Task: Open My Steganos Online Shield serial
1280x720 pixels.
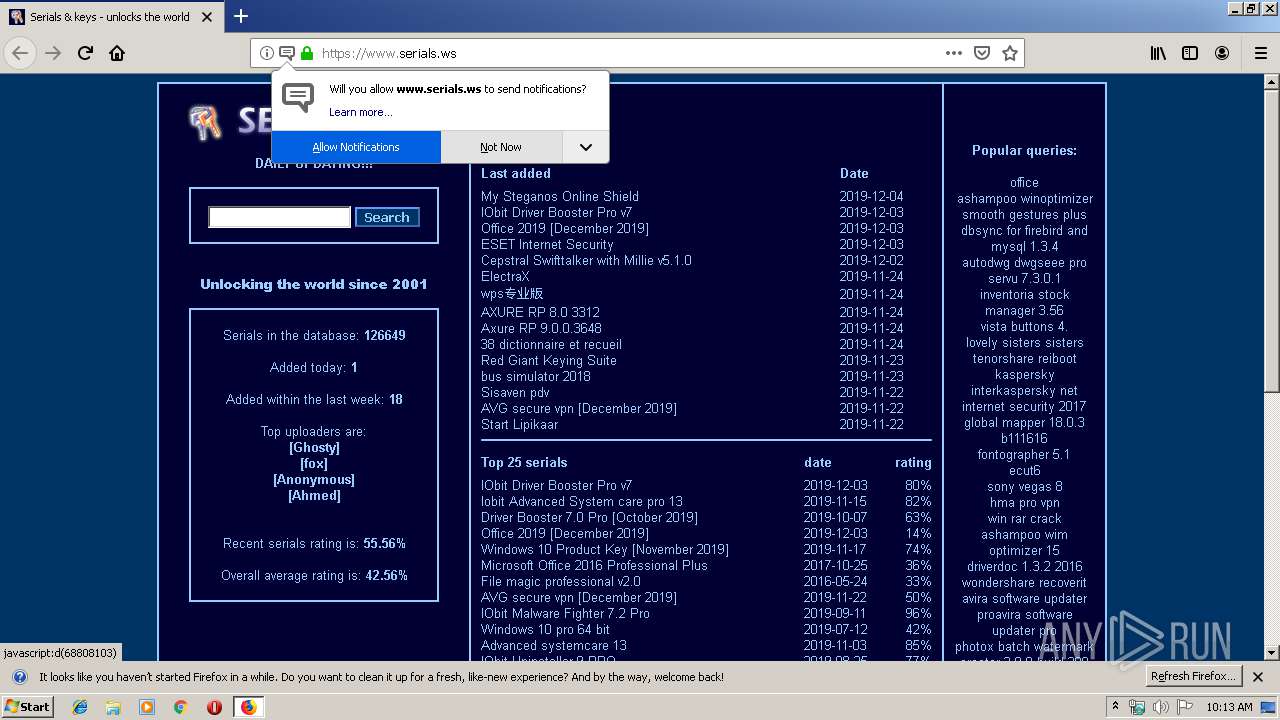Action: pos(560,196)
